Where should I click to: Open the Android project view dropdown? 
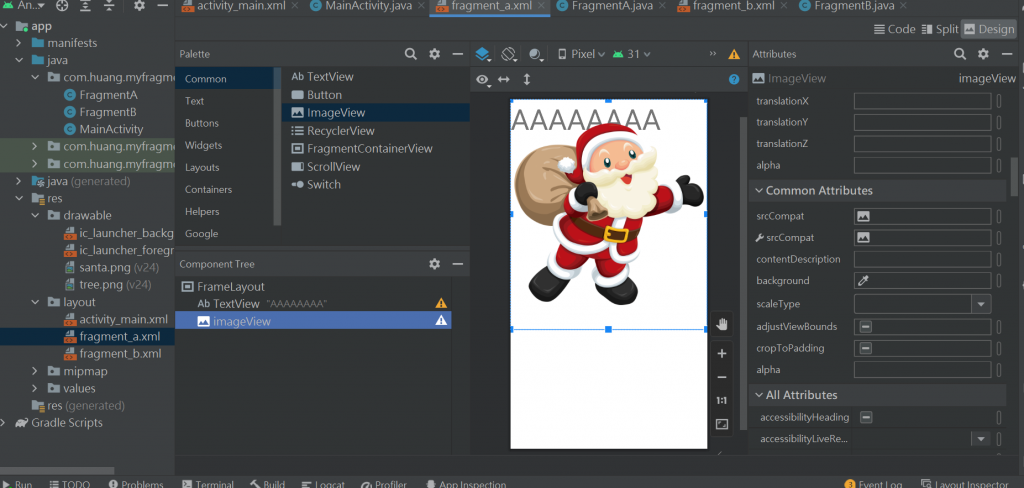point(24,6)
